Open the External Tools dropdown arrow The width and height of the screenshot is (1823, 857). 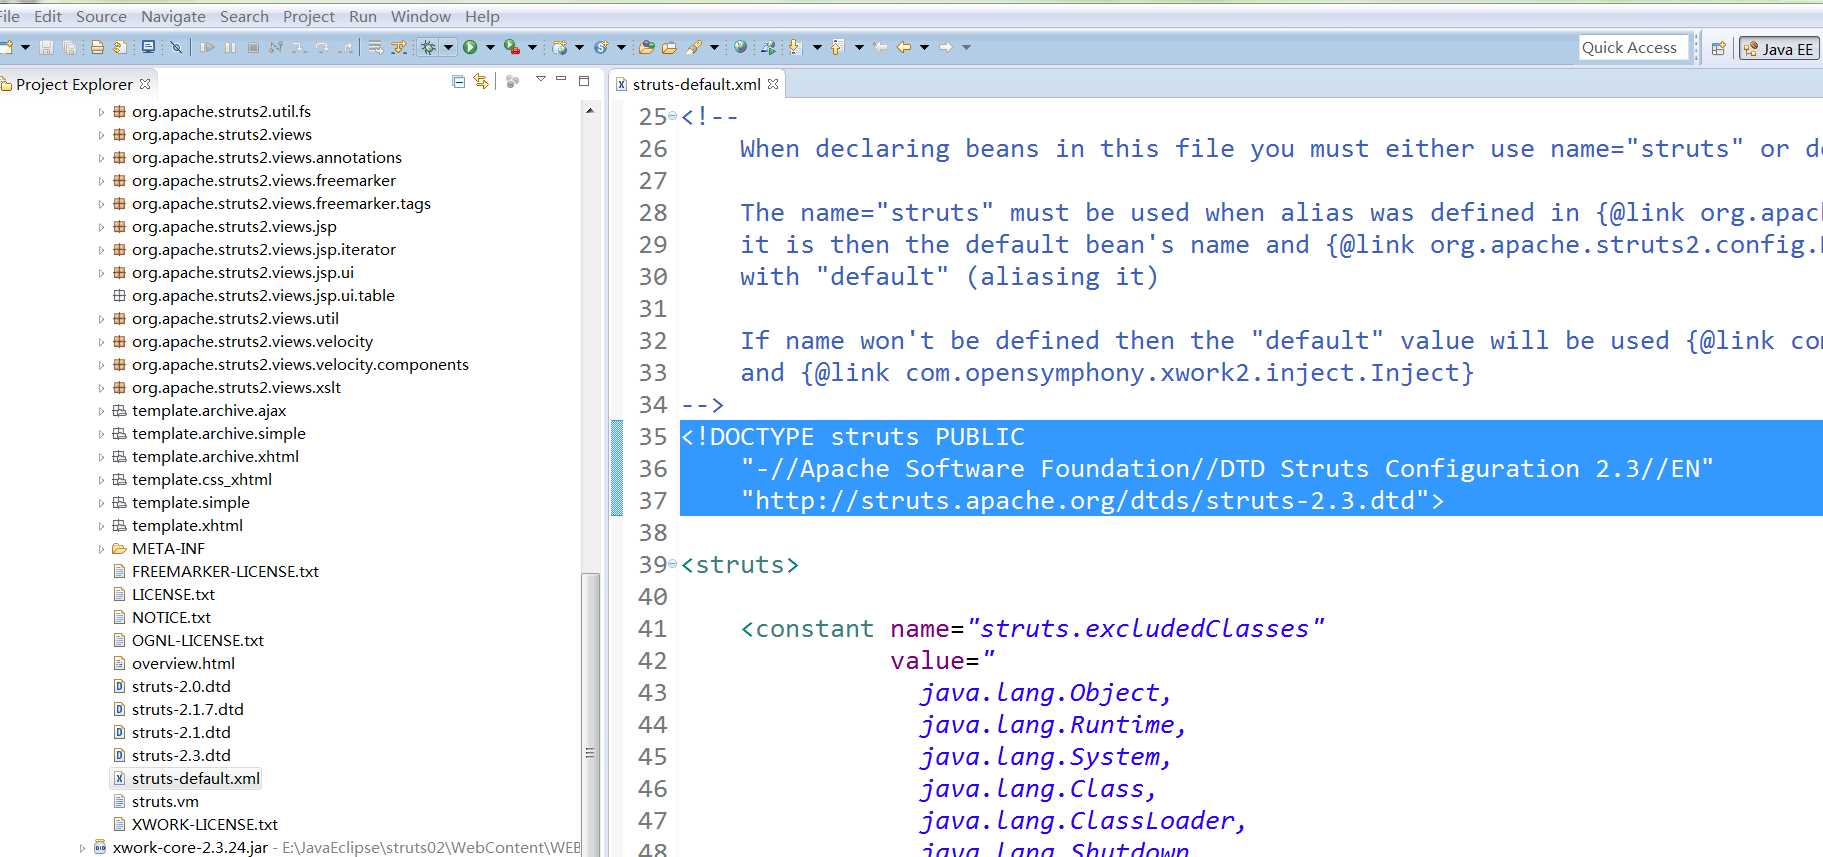coord(532,47)
